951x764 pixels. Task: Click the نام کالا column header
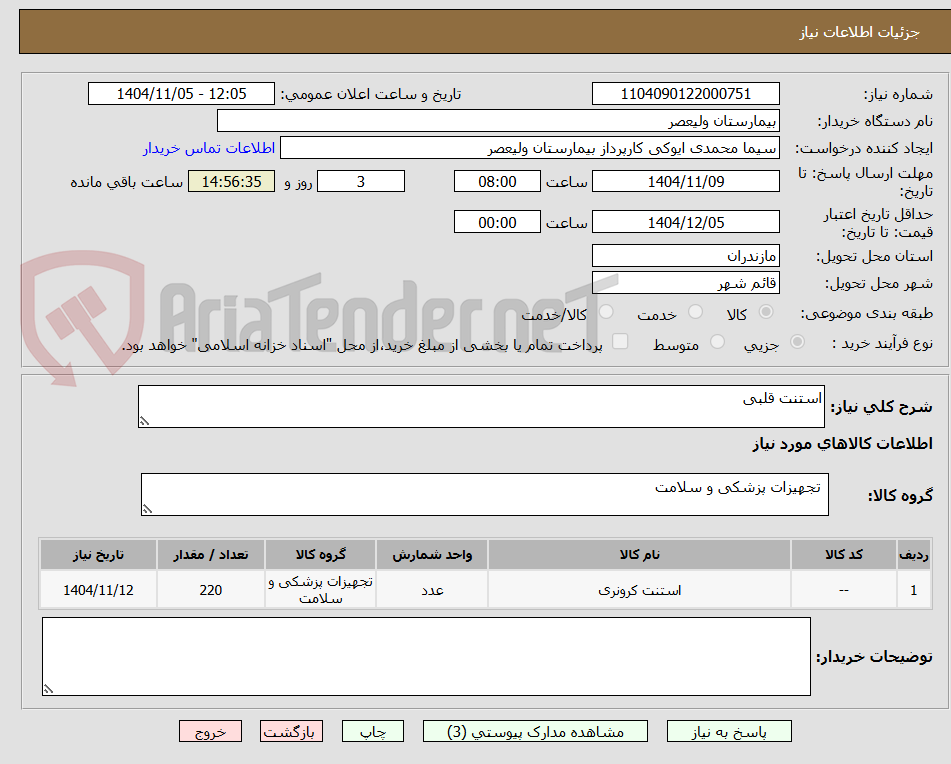[x=639, y=554]
